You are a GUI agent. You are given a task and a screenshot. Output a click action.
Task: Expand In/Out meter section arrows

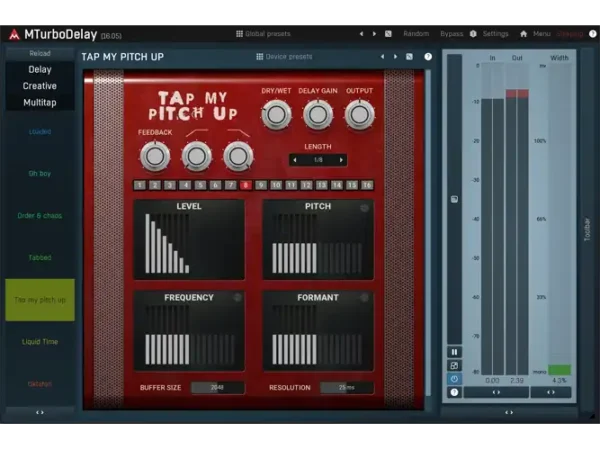[496, 392]
